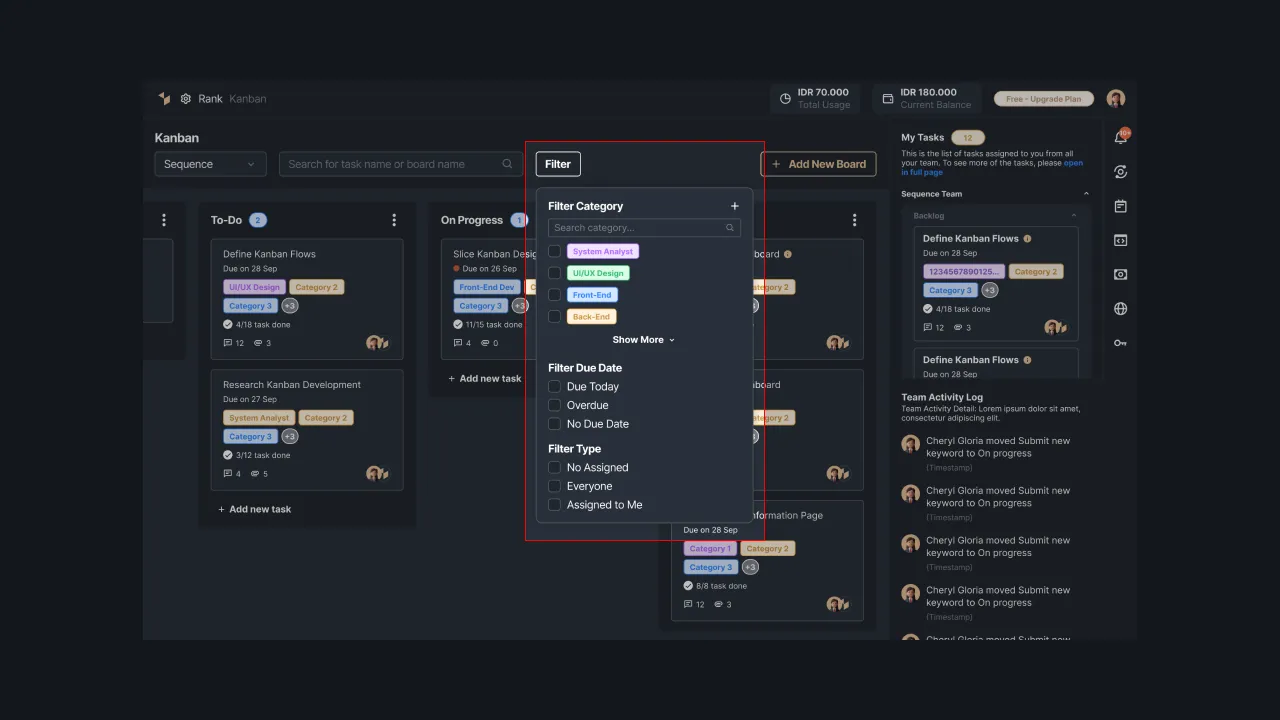
Task: Open the code window sidebar icon
Action: [1121, 240]
